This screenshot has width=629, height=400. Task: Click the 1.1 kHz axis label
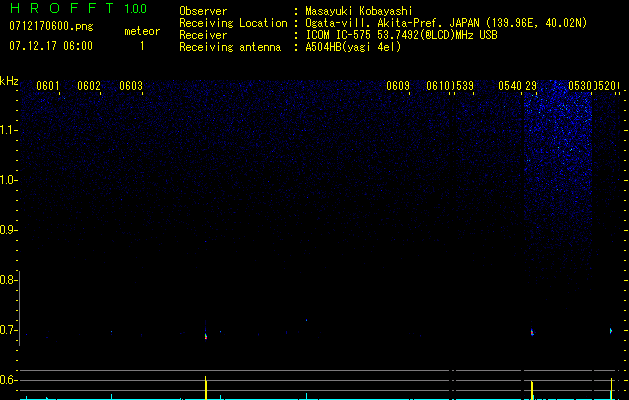point(8,130)
